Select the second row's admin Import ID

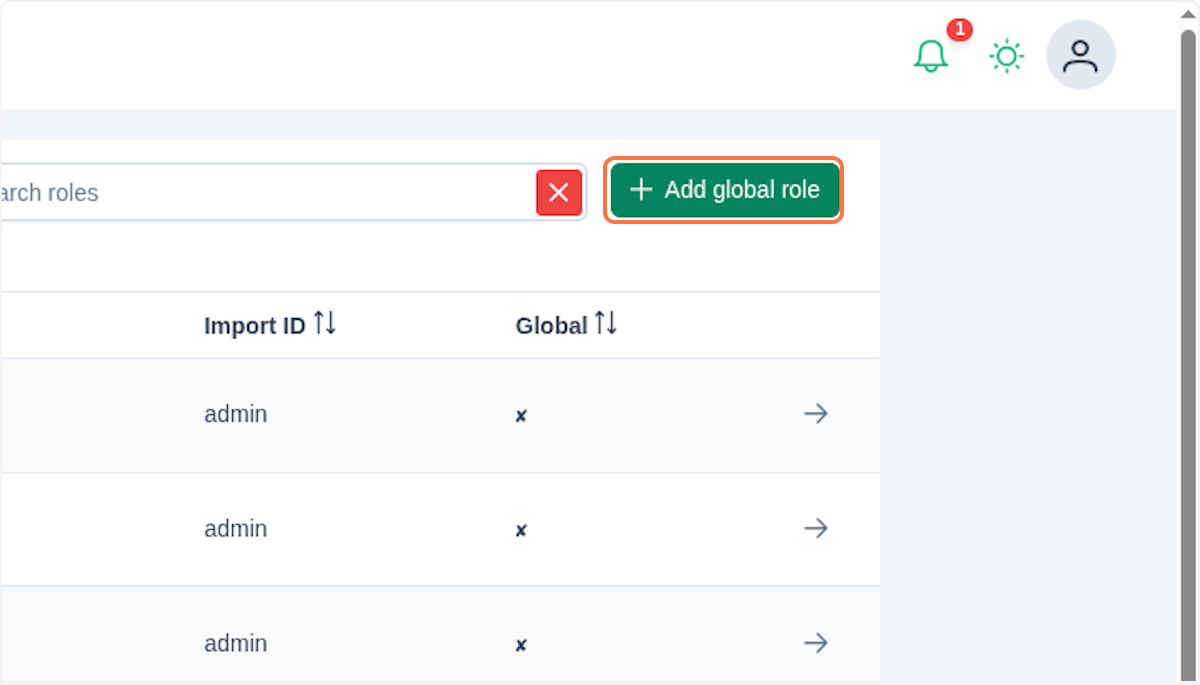click(x=235, y=528)
